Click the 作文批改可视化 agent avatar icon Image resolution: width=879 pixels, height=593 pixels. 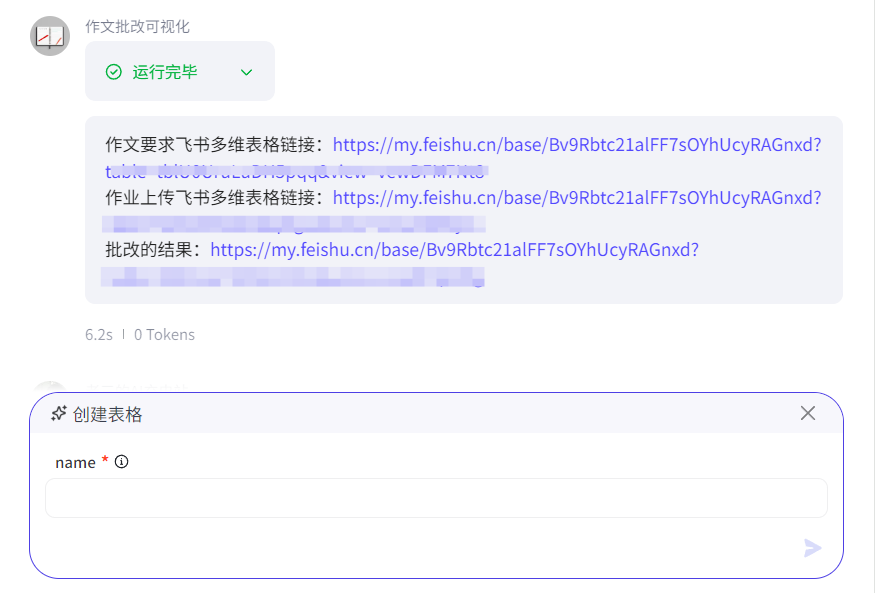[x=49, y=35]
